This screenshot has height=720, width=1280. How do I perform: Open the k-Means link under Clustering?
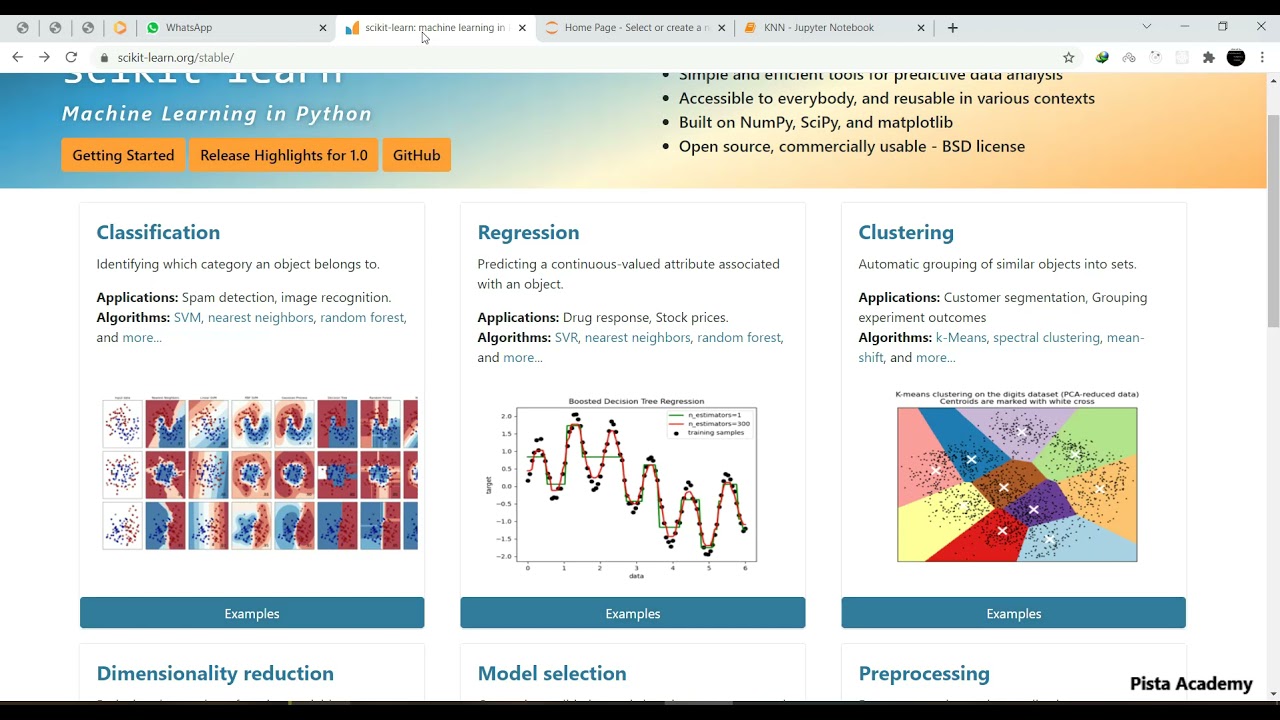click(961, 337)
